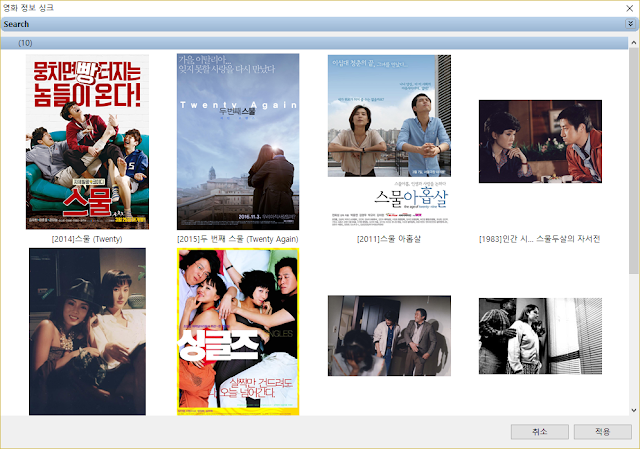Select the Twenty Again 2015 poster
This screenshot has width=640, height=449.
click(x=238, y=142)
